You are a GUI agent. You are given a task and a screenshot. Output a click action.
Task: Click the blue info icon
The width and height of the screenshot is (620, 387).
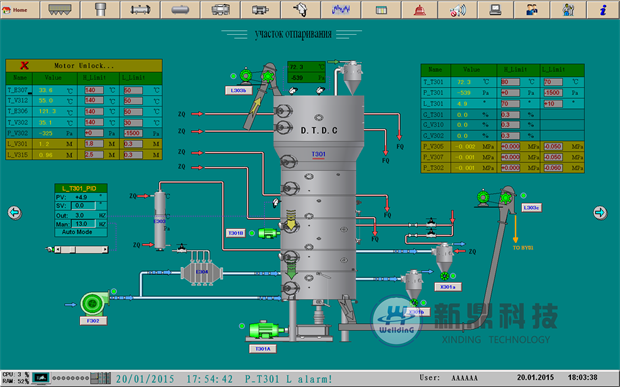point(603,9)
